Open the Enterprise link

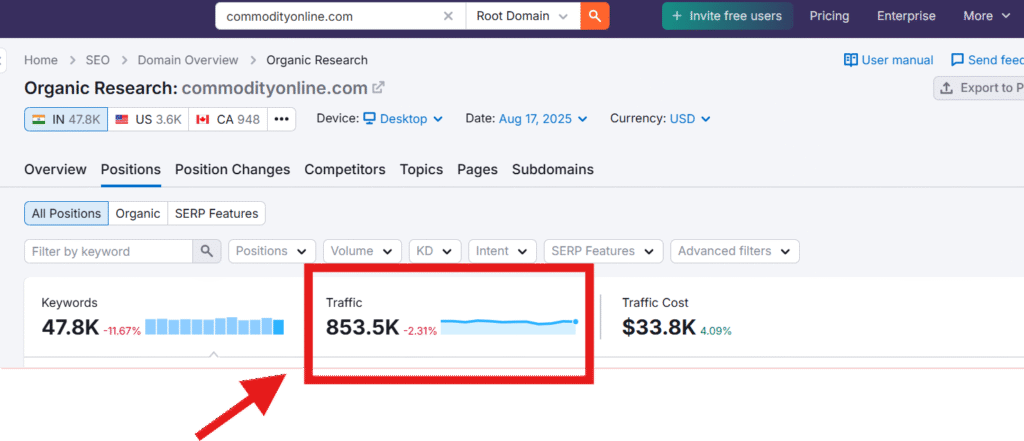coord(906,16)
